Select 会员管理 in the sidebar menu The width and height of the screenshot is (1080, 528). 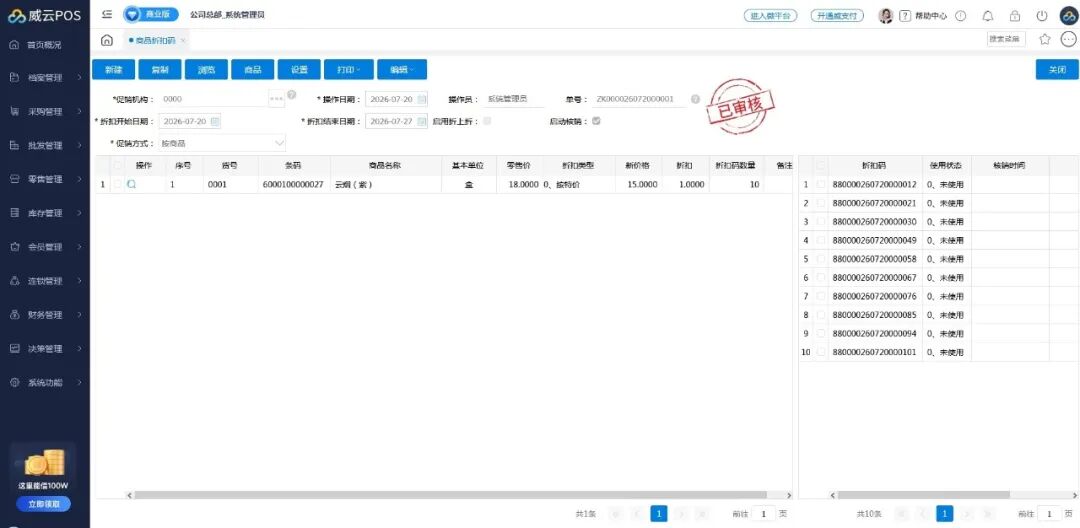click(45, 247)
